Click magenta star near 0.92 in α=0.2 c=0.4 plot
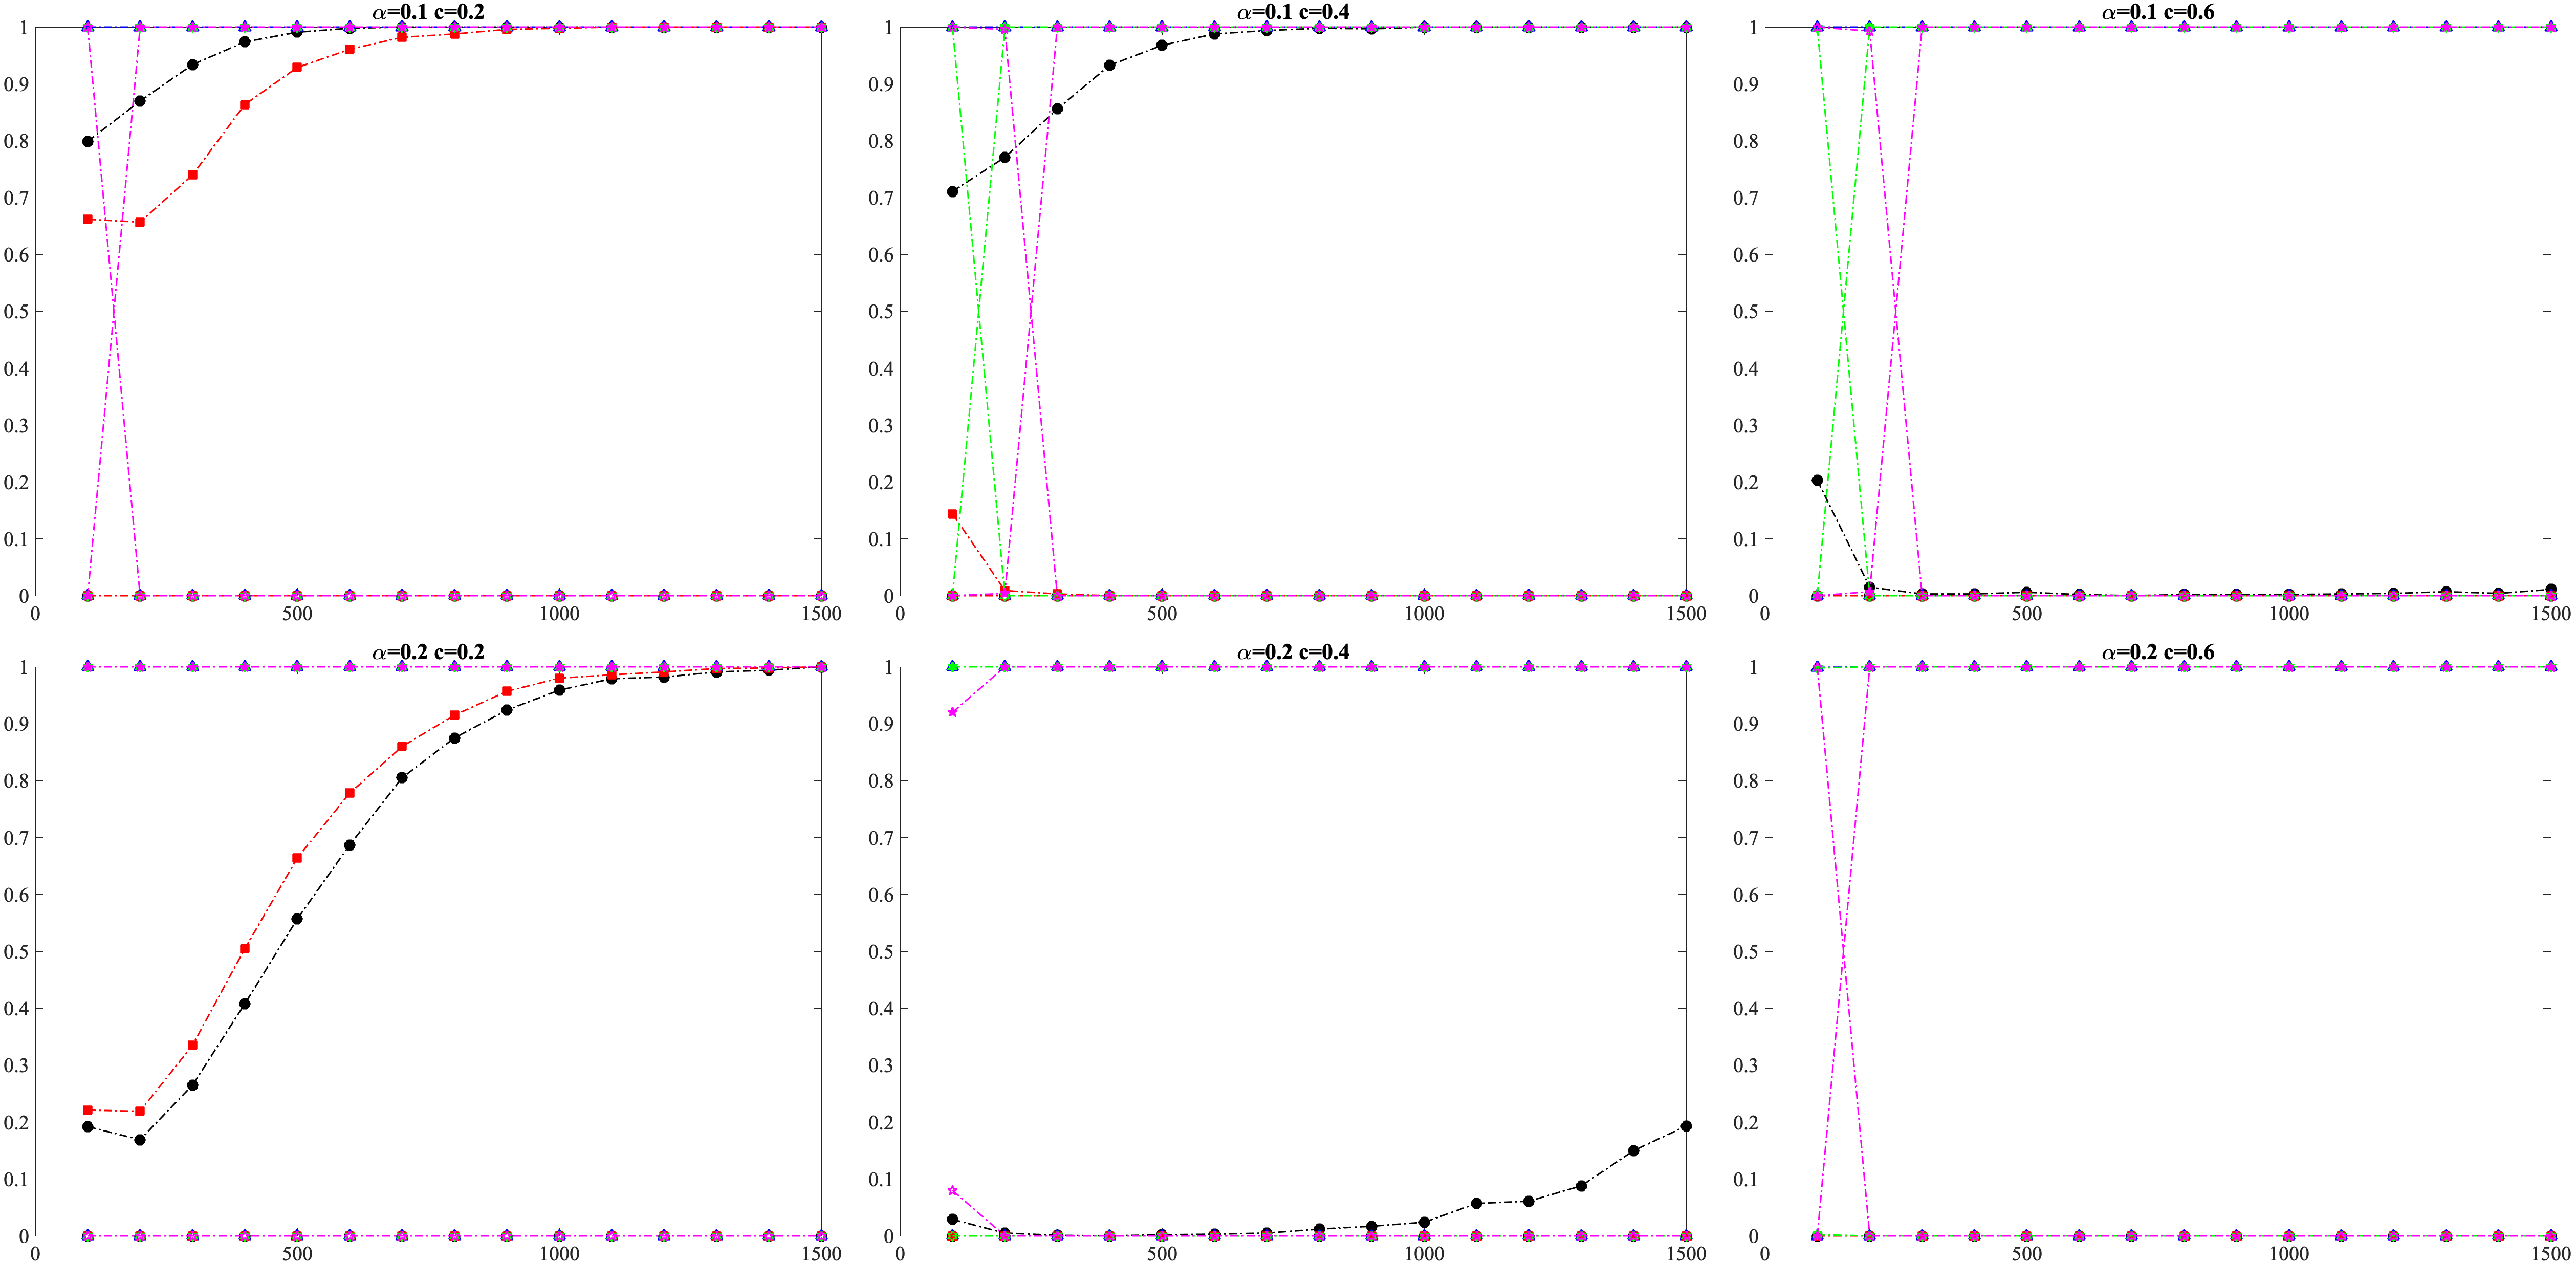Viewport: 2576px width, 1262px height. (953, 712)
